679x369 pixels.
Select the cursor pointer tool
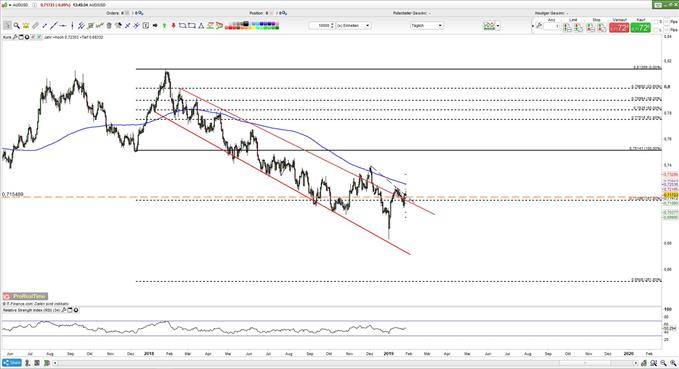pyautogui.click(x=7, y=26)
